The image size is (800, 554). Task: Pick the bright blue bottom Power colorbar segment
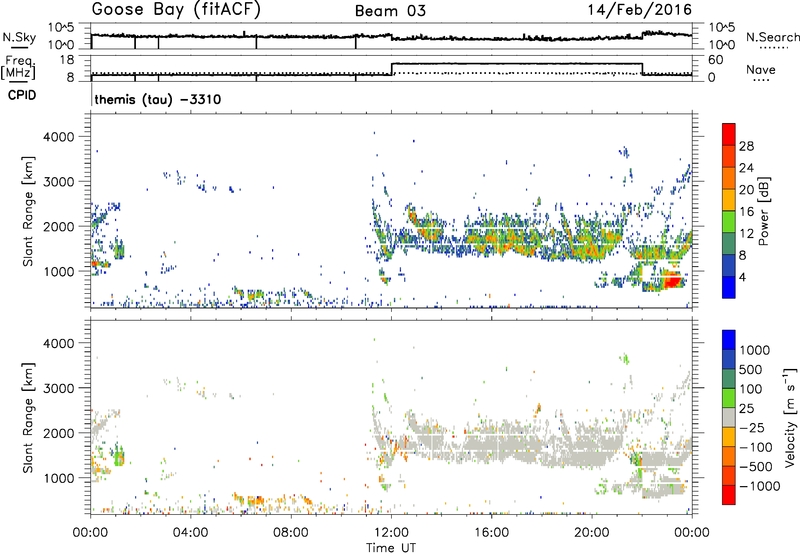coord(729,288)
